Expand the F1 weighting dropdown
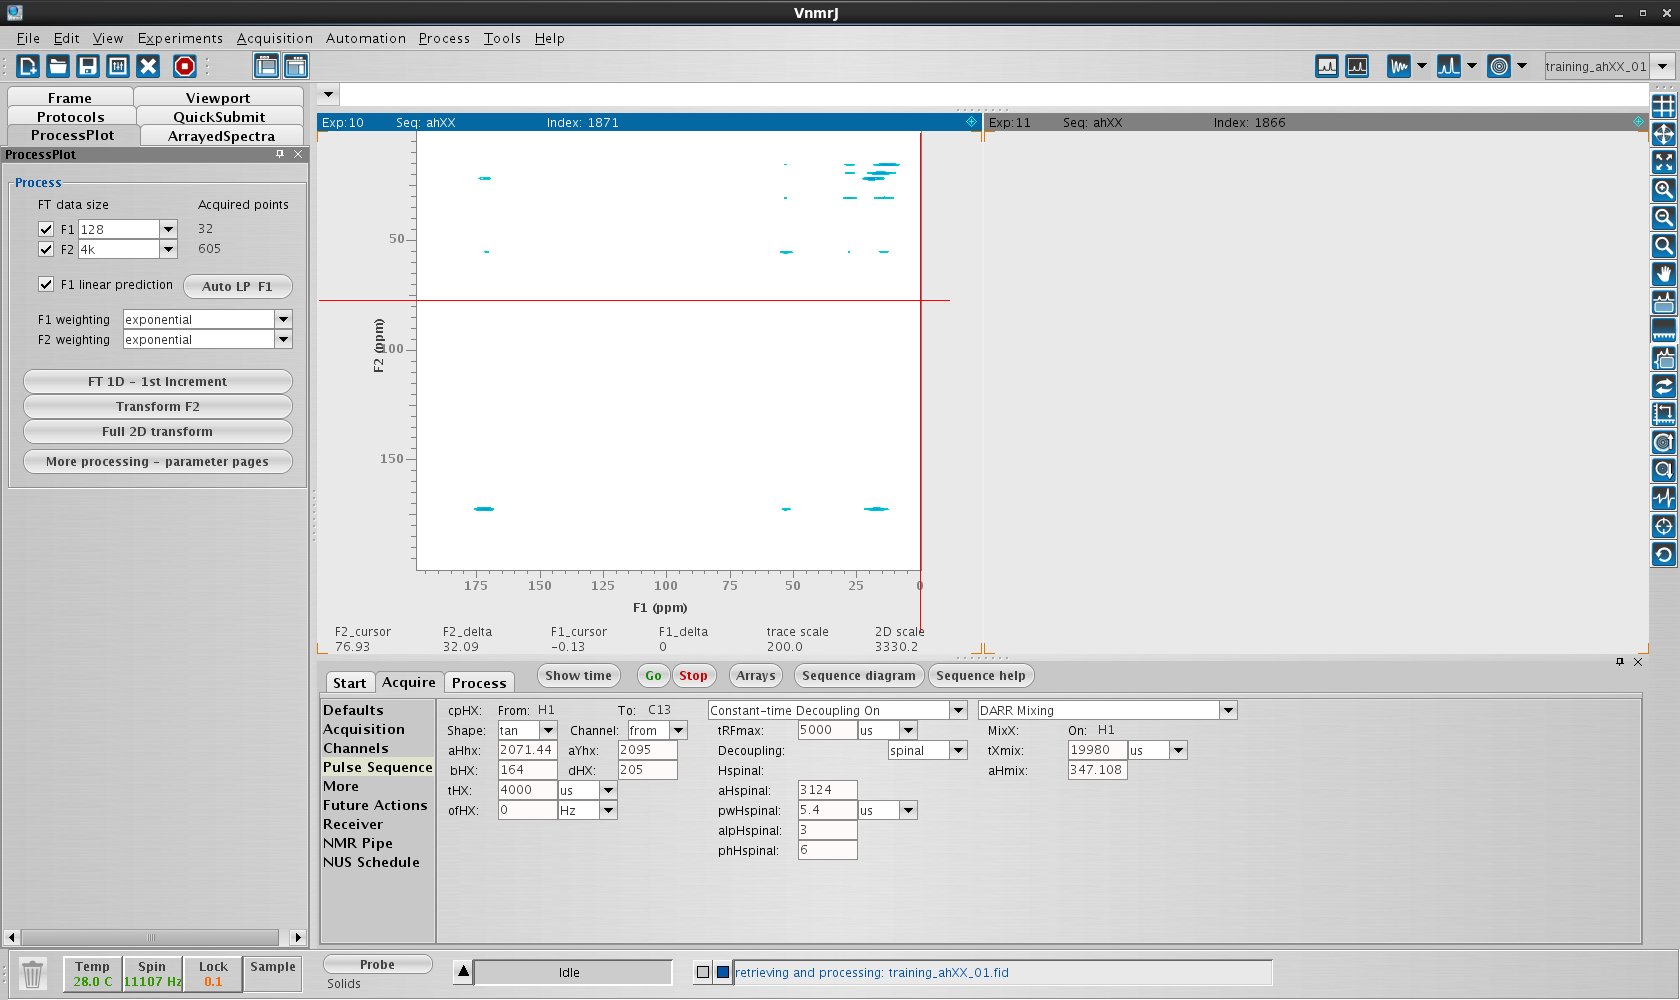 tap(283, 319)
